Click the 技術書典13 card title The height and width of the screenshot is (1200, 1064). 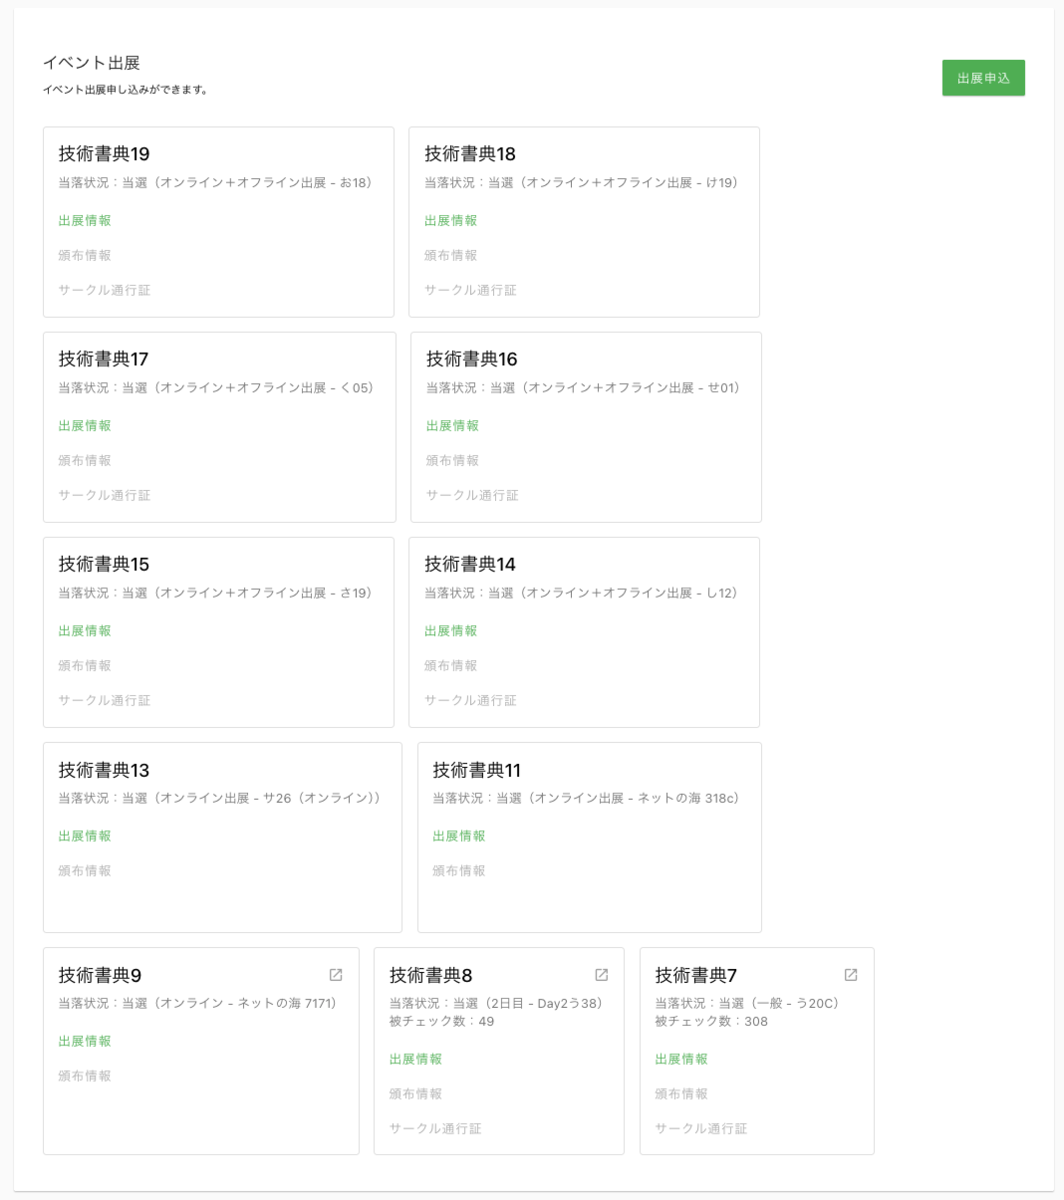(x=104, y=770)
